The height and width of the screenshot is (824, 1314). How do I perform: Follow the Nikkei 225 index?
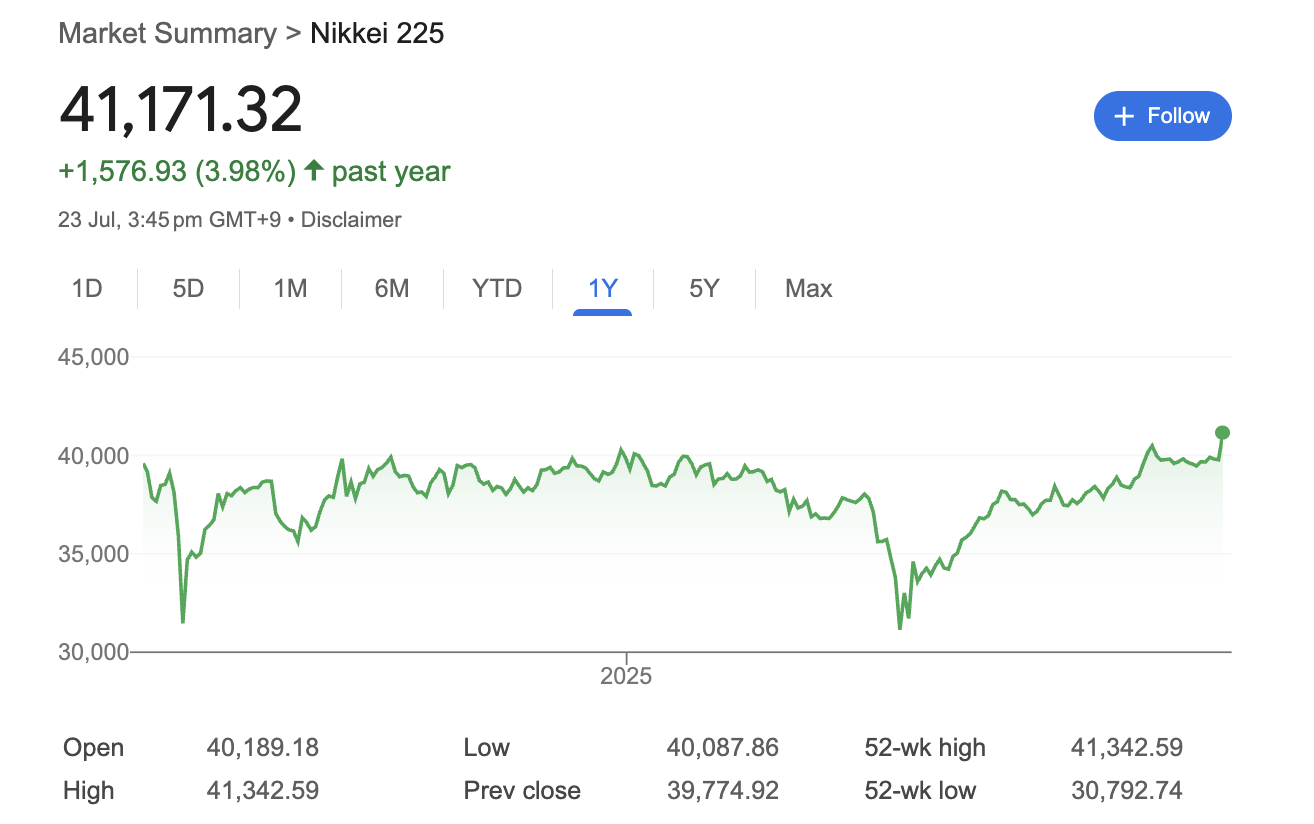coord(1162,116)
